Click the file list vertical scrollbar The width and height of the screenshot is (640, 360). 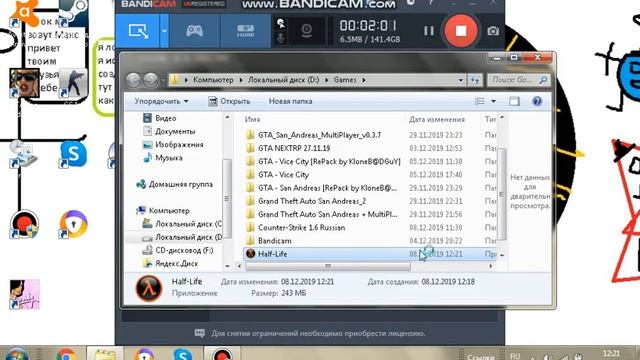point(502,194)
